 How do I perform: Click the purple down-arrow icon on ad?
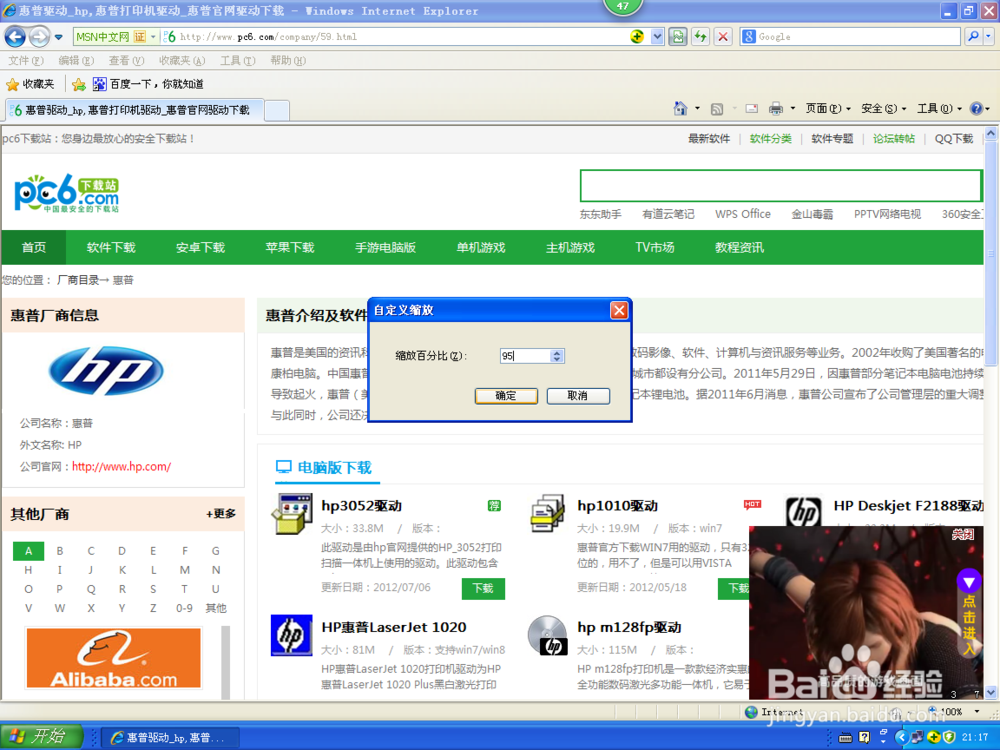[x=969, y=582]
